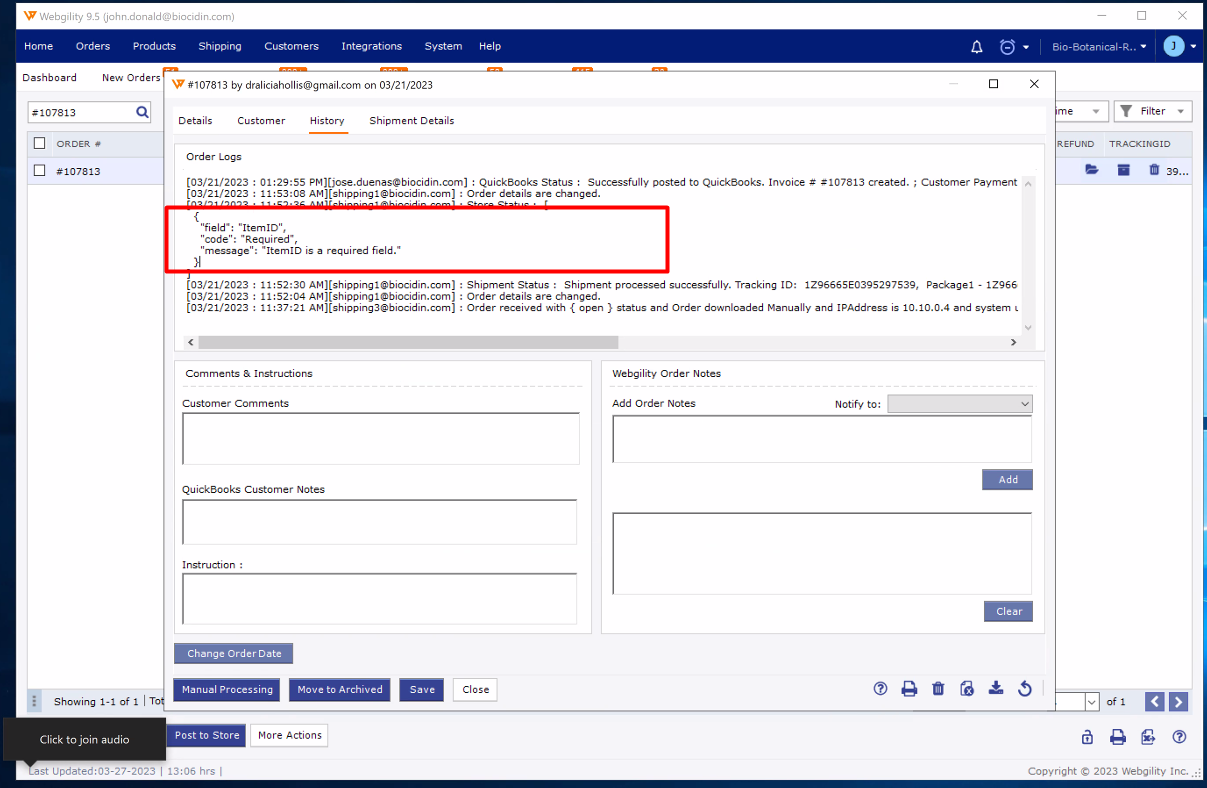Open More Actions button
This screenshot has width=1207, height=788.
[x=289, y=736]
